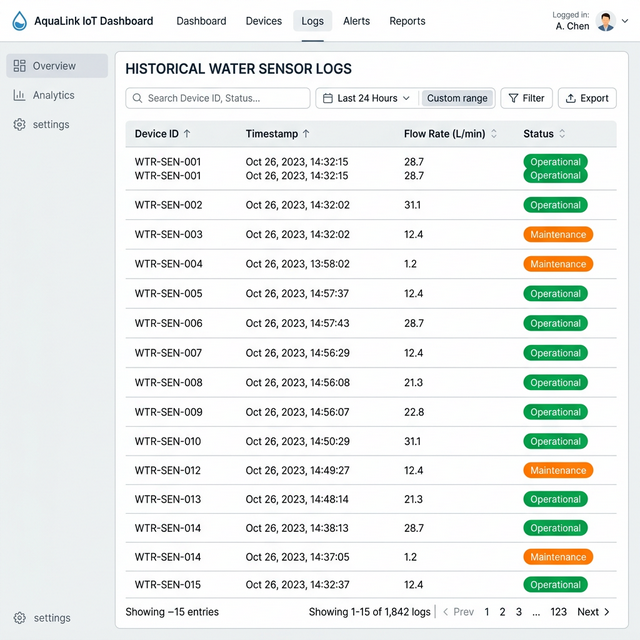The height and width of the screenshot is (640, 640).
Task: Click the user avatar of A. Chen
Action: [605, 21]
